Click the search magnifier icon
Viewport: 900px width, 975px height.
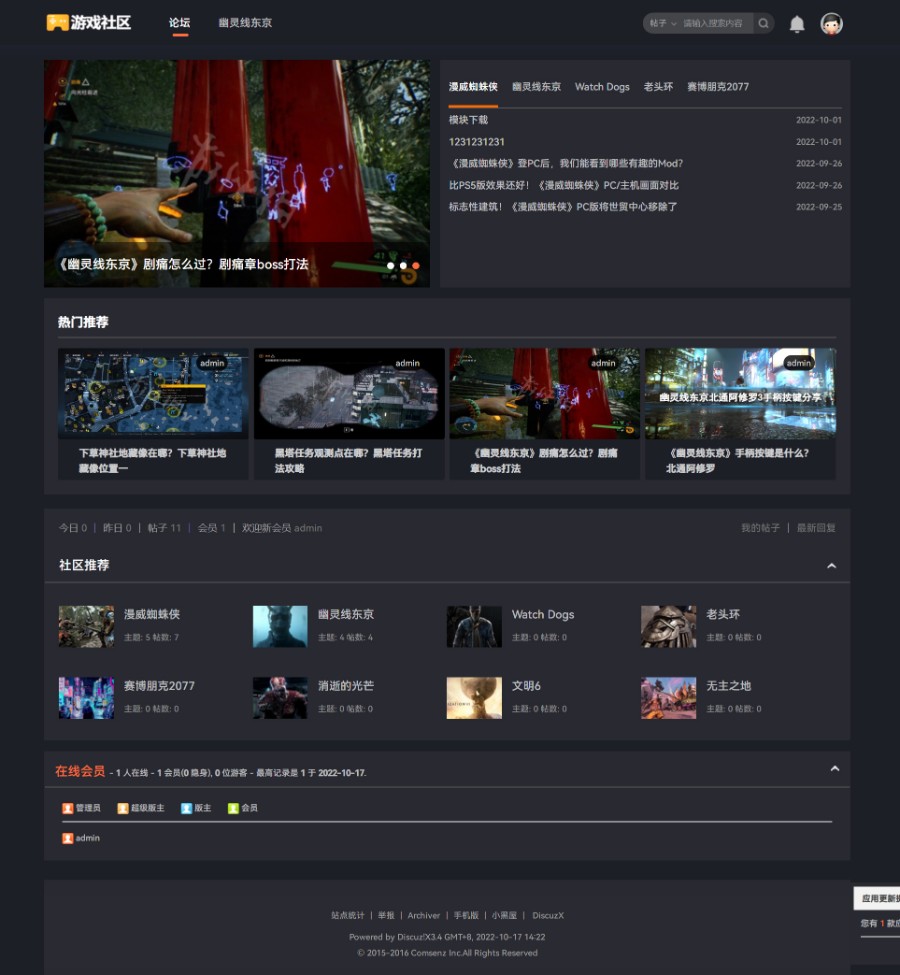763,24
